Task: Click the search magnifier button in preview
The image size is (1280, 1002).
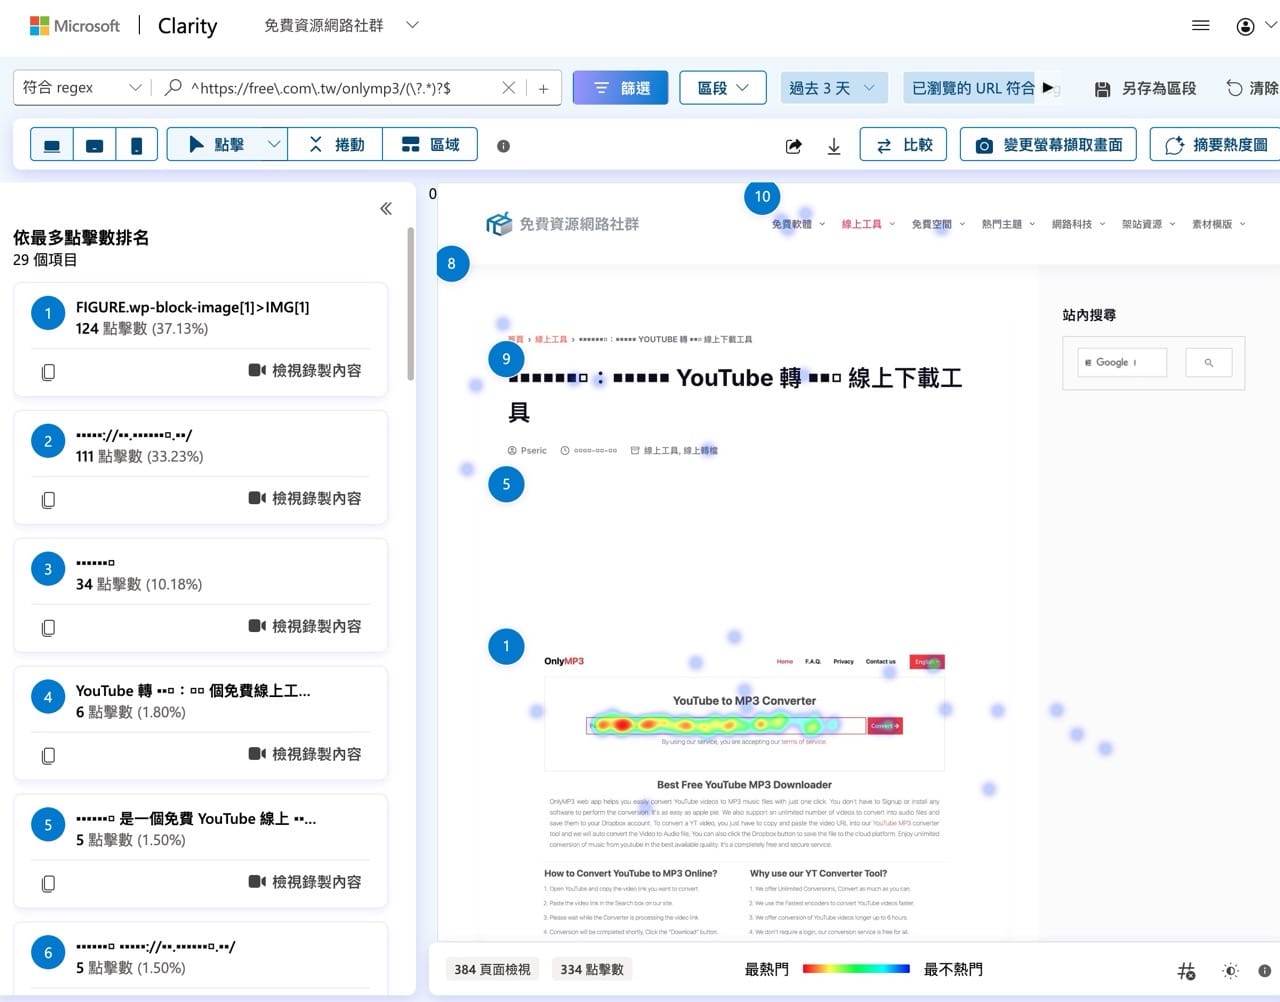Action: (x=1209, y=362)
